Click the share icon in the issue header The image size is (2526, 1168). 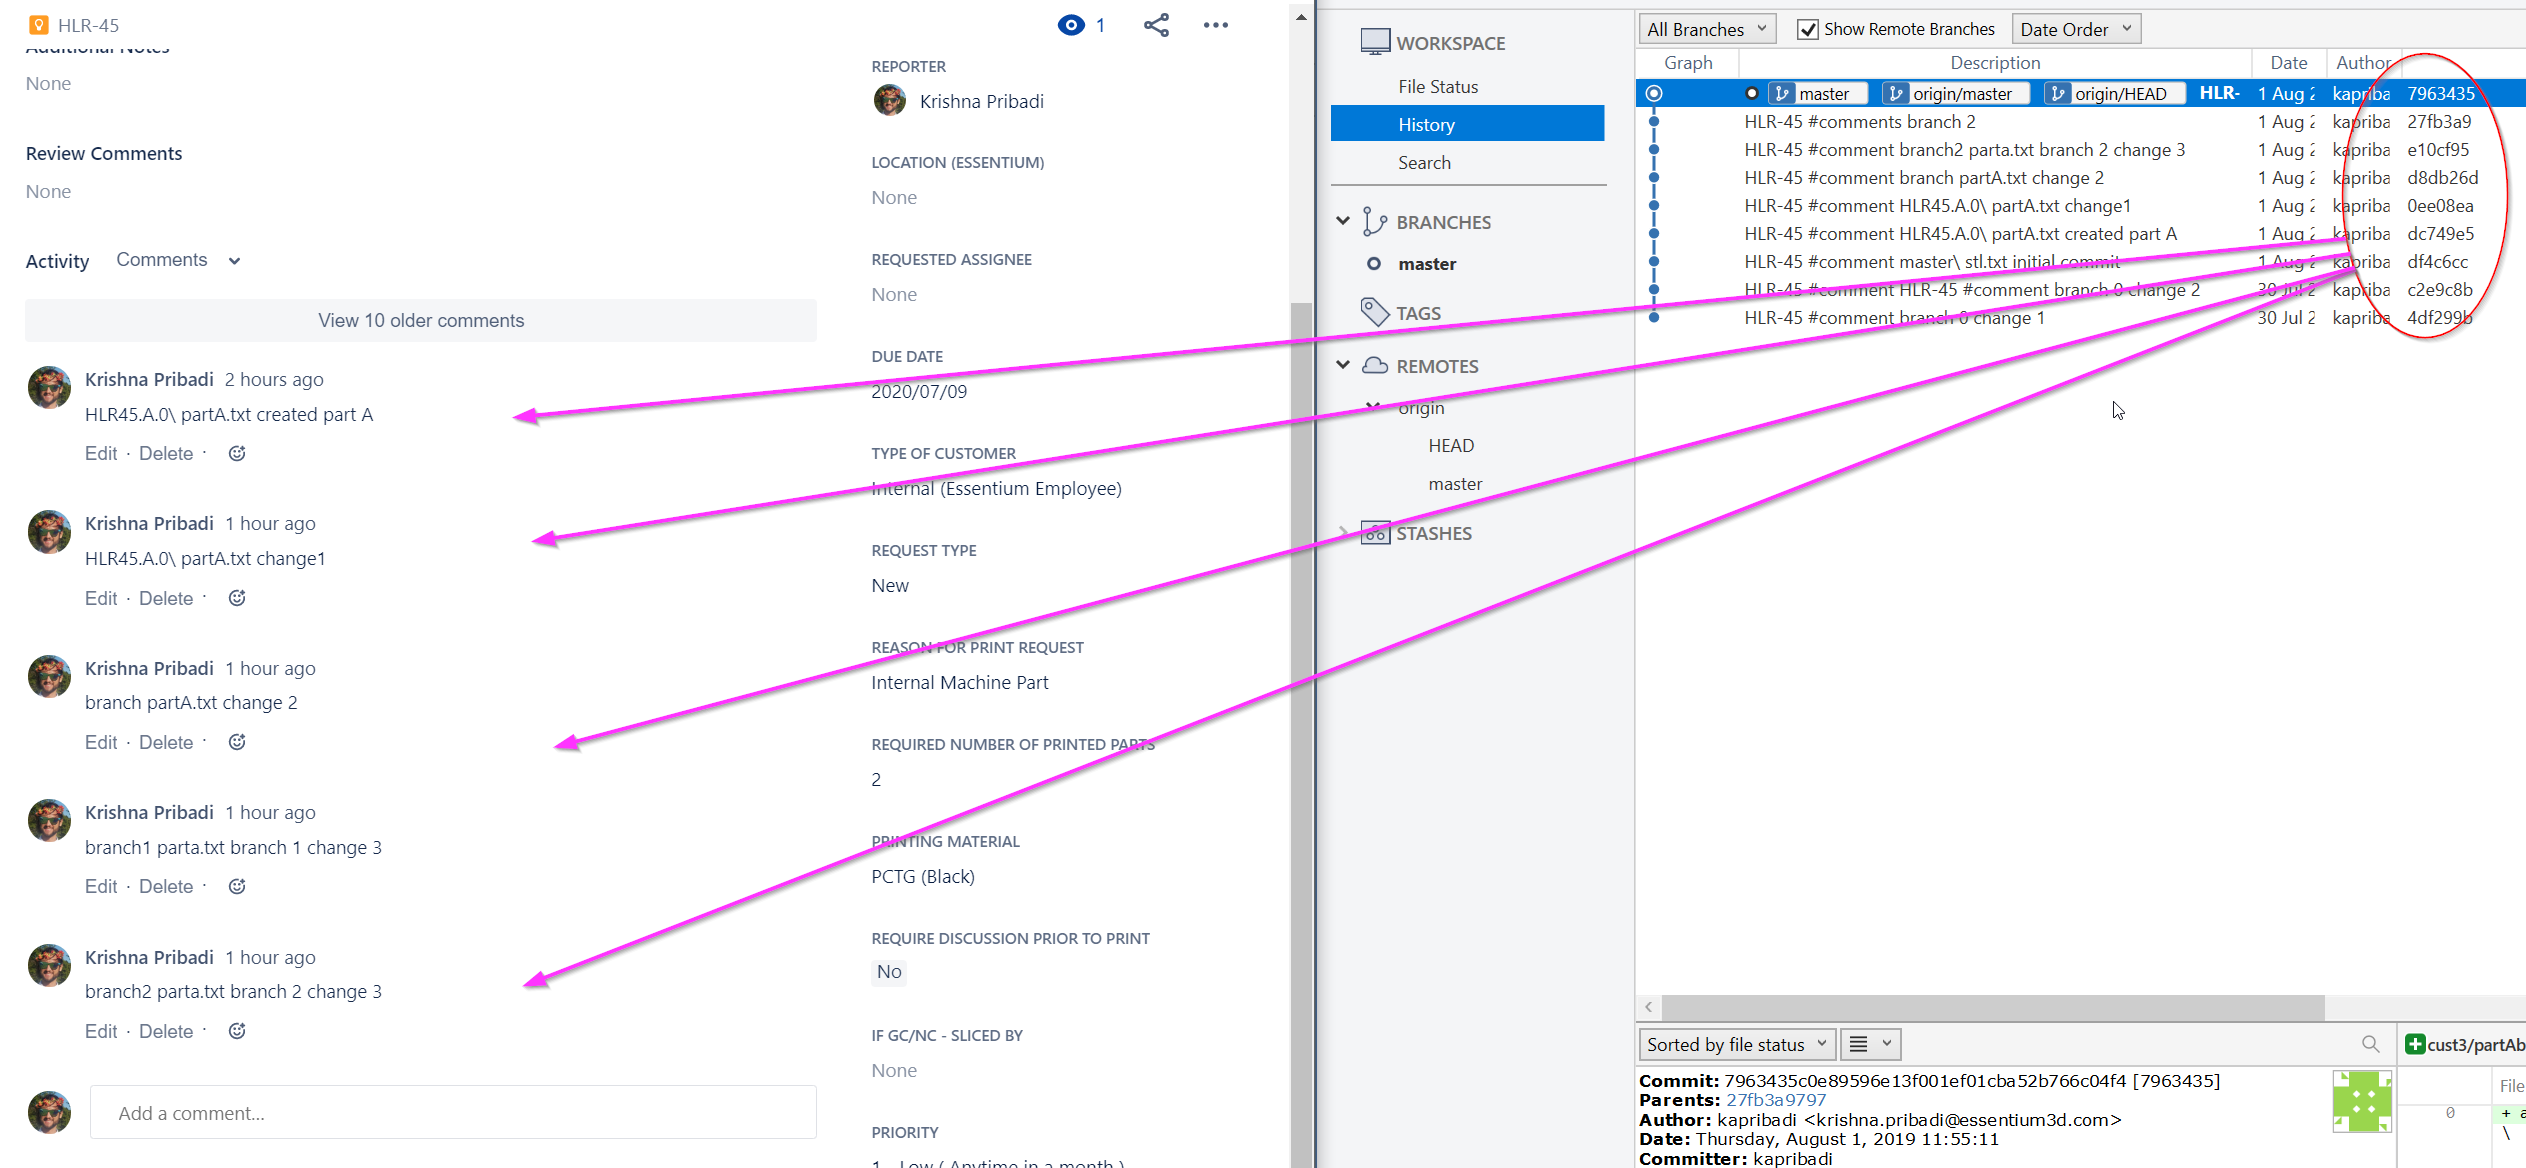[1156, 26]
